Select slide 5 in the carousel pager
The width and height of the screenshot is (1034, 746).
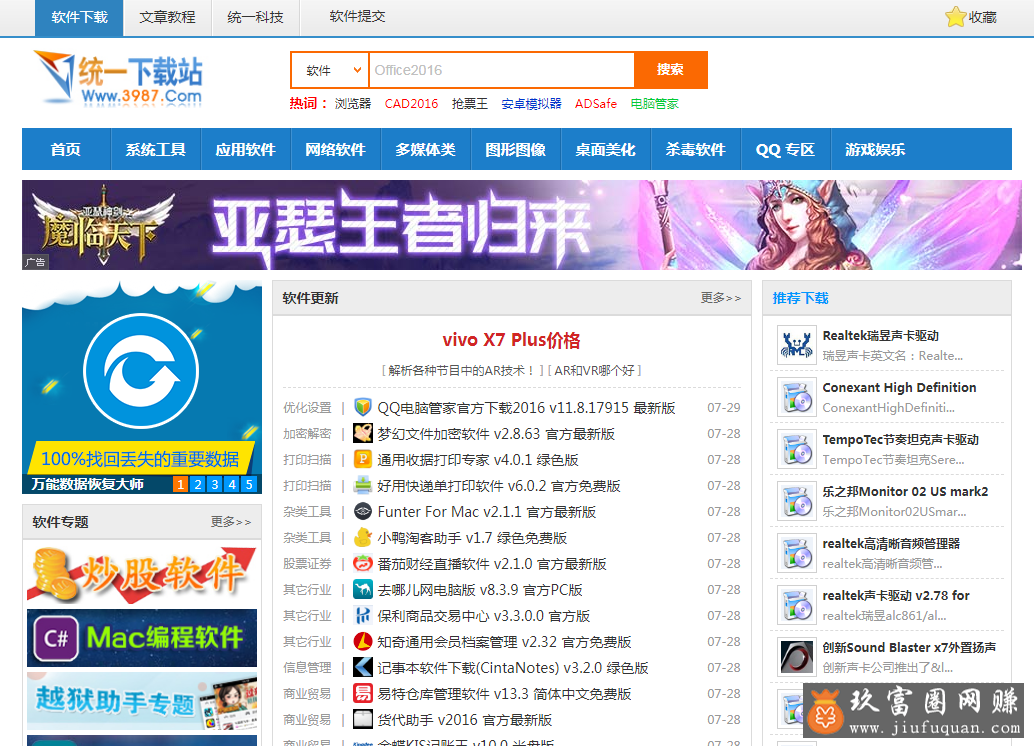[x=249, y=484]
